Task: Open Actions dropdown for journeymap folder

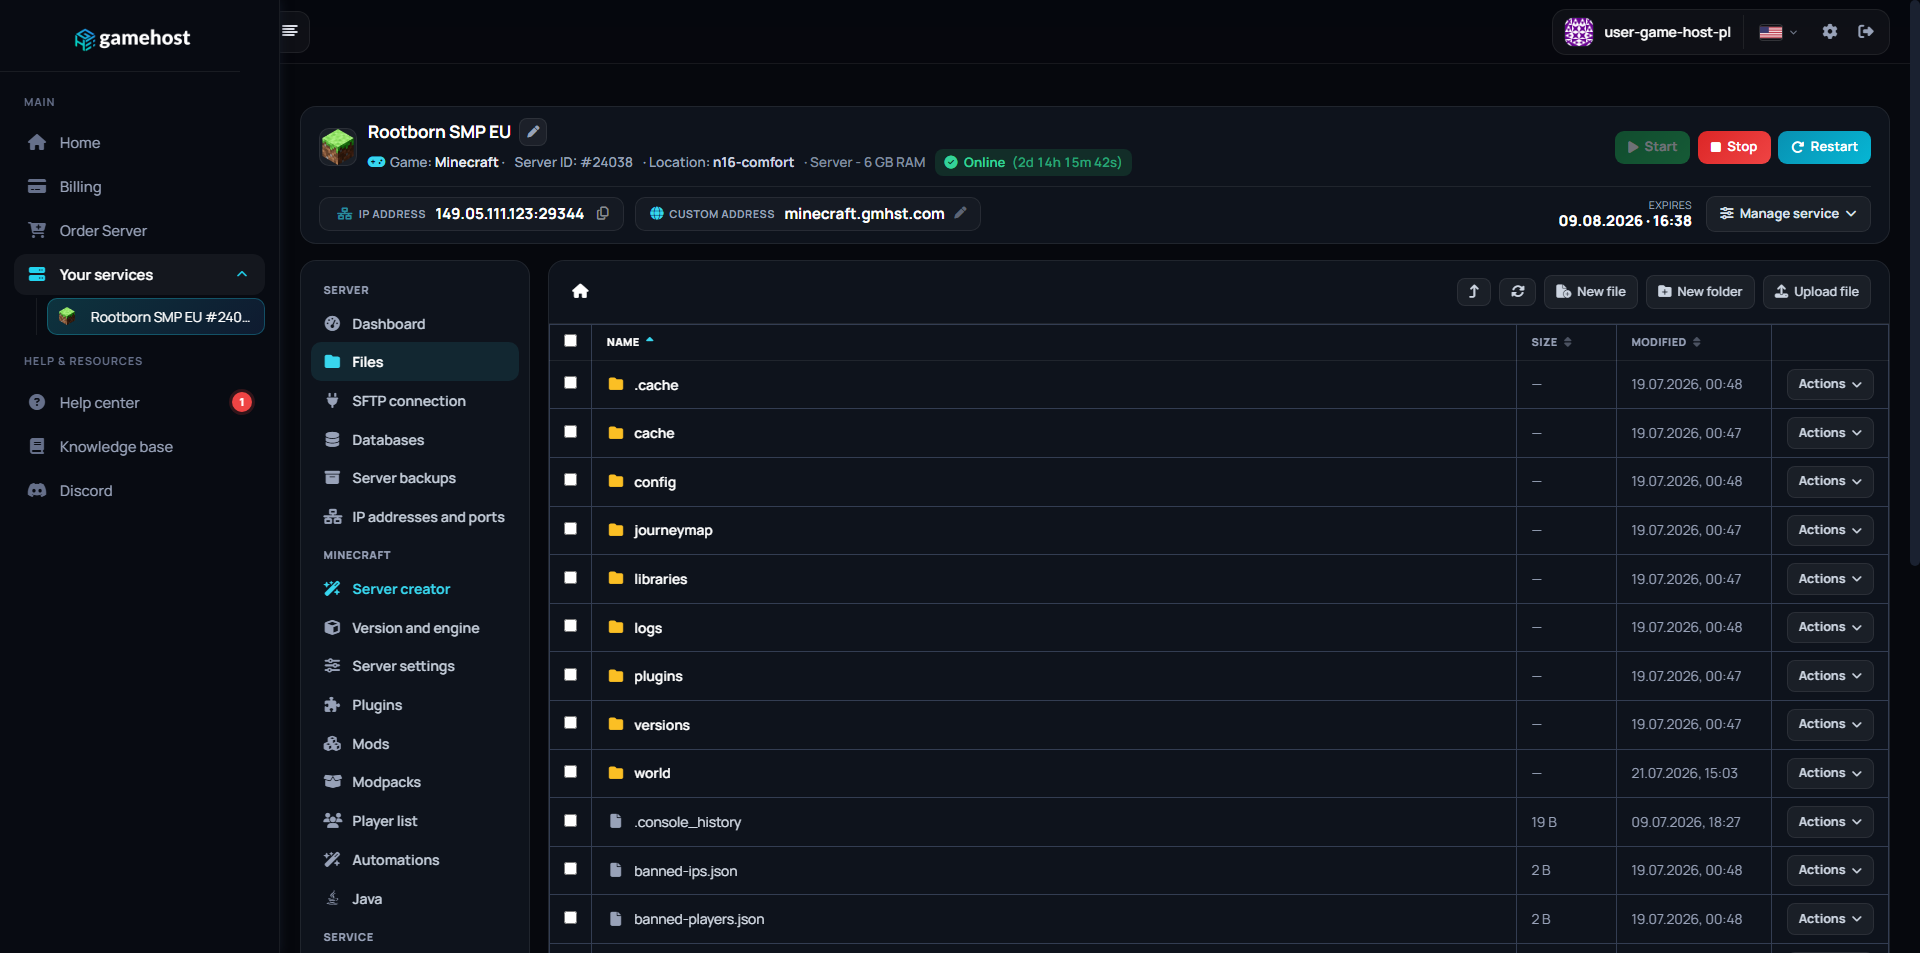Action: click(1830, 530)
